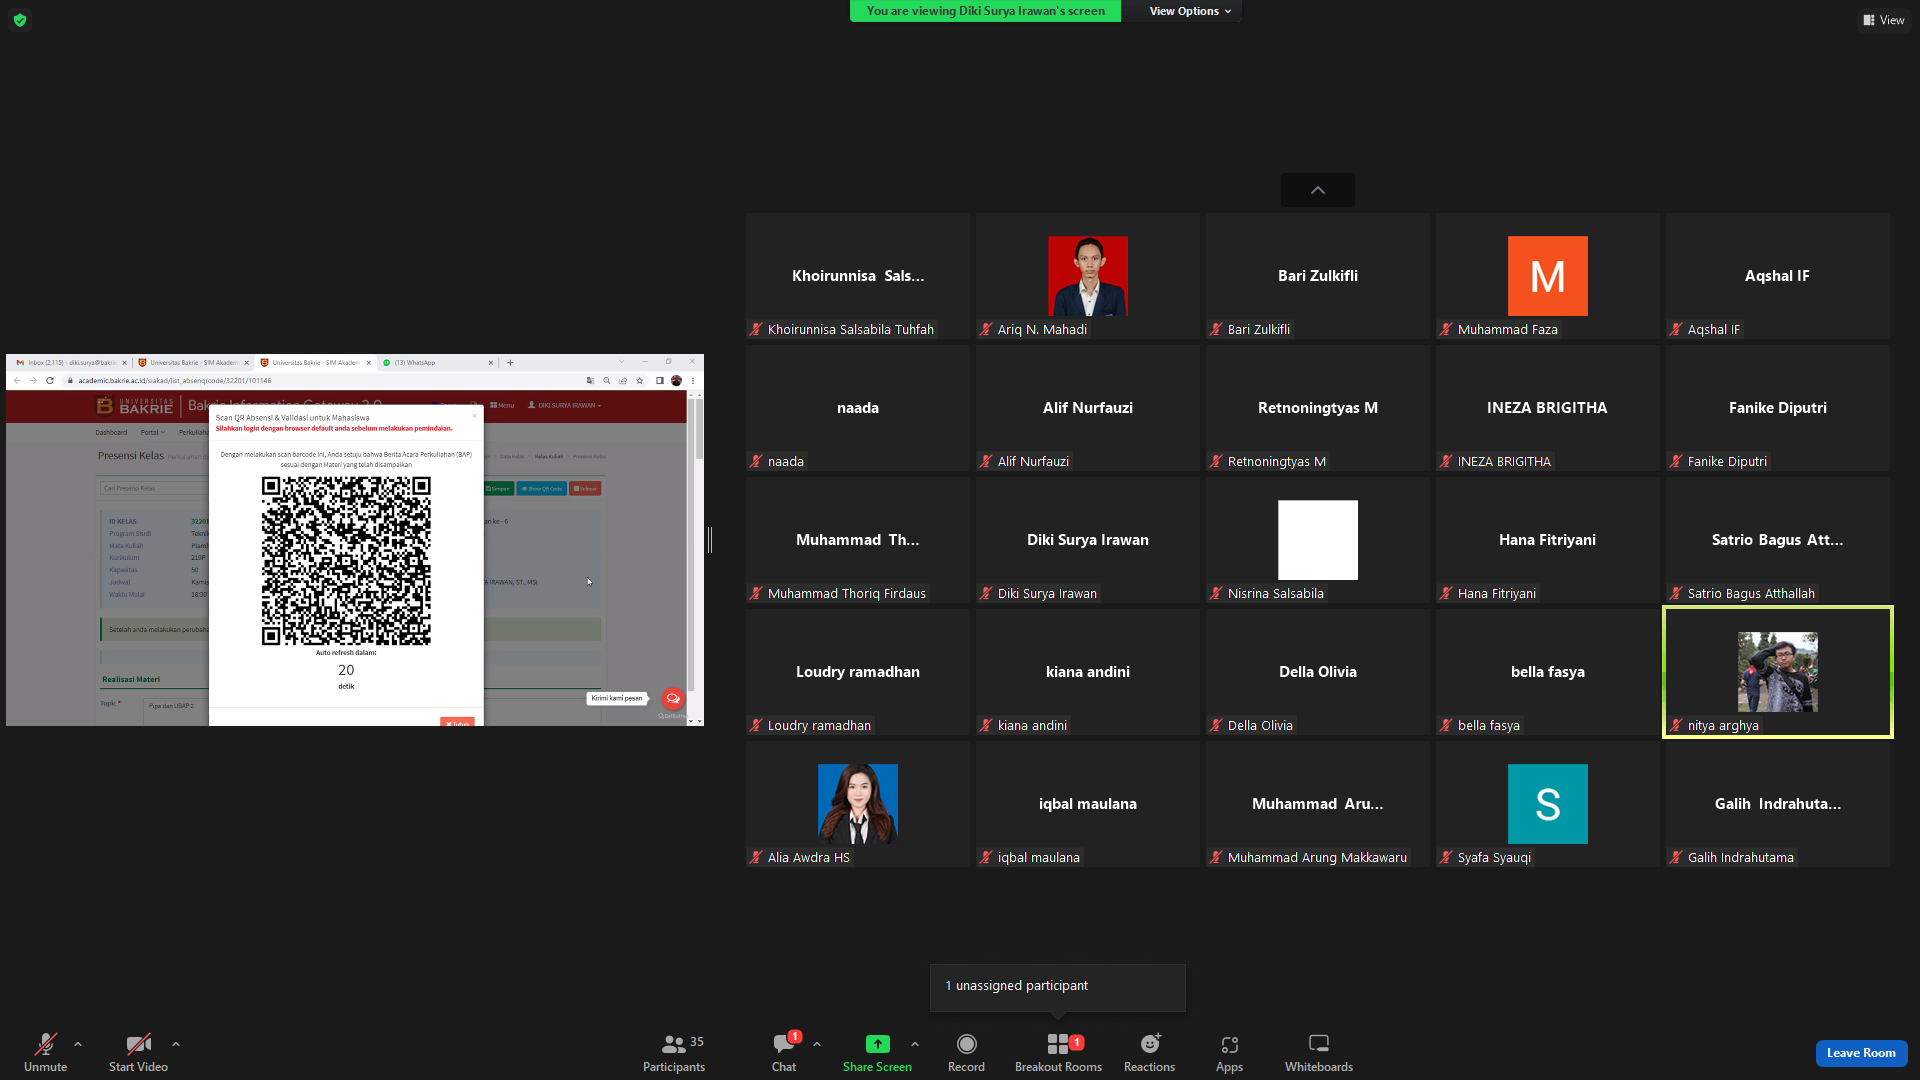This screenshot has height=1080, width=1920.
Task: Select Diki Surya Irawan participant tile
Action: pos(1088,540)
